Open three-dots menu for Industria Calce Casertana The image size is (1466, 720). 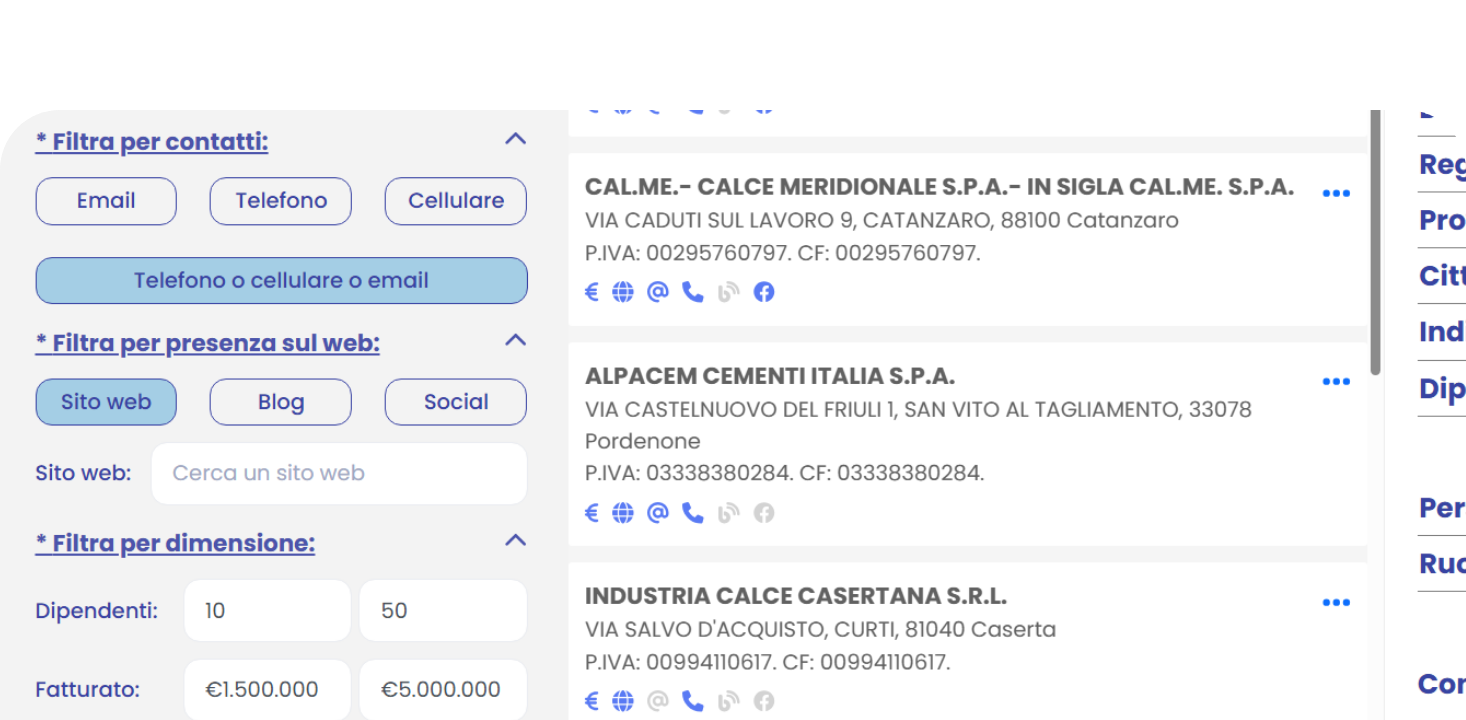(x=1336, y=602)
